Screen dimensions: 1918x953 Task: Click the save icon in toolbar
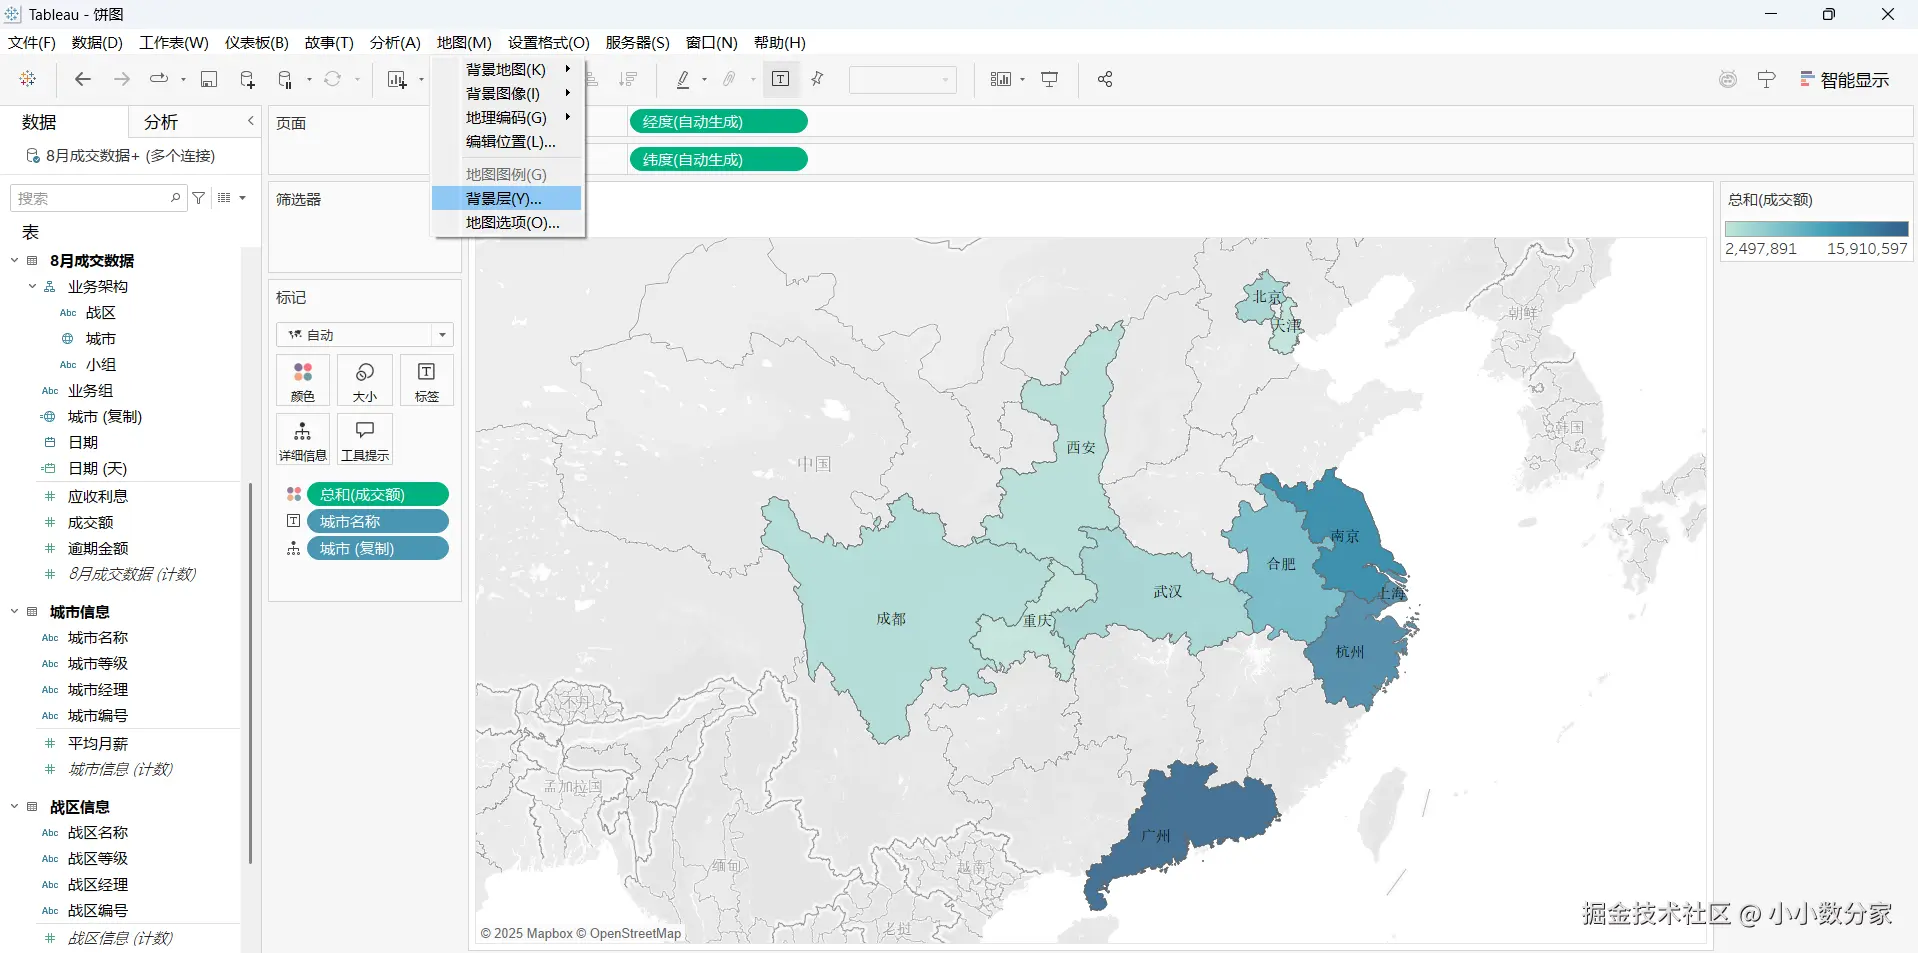(x=209, y=79)
